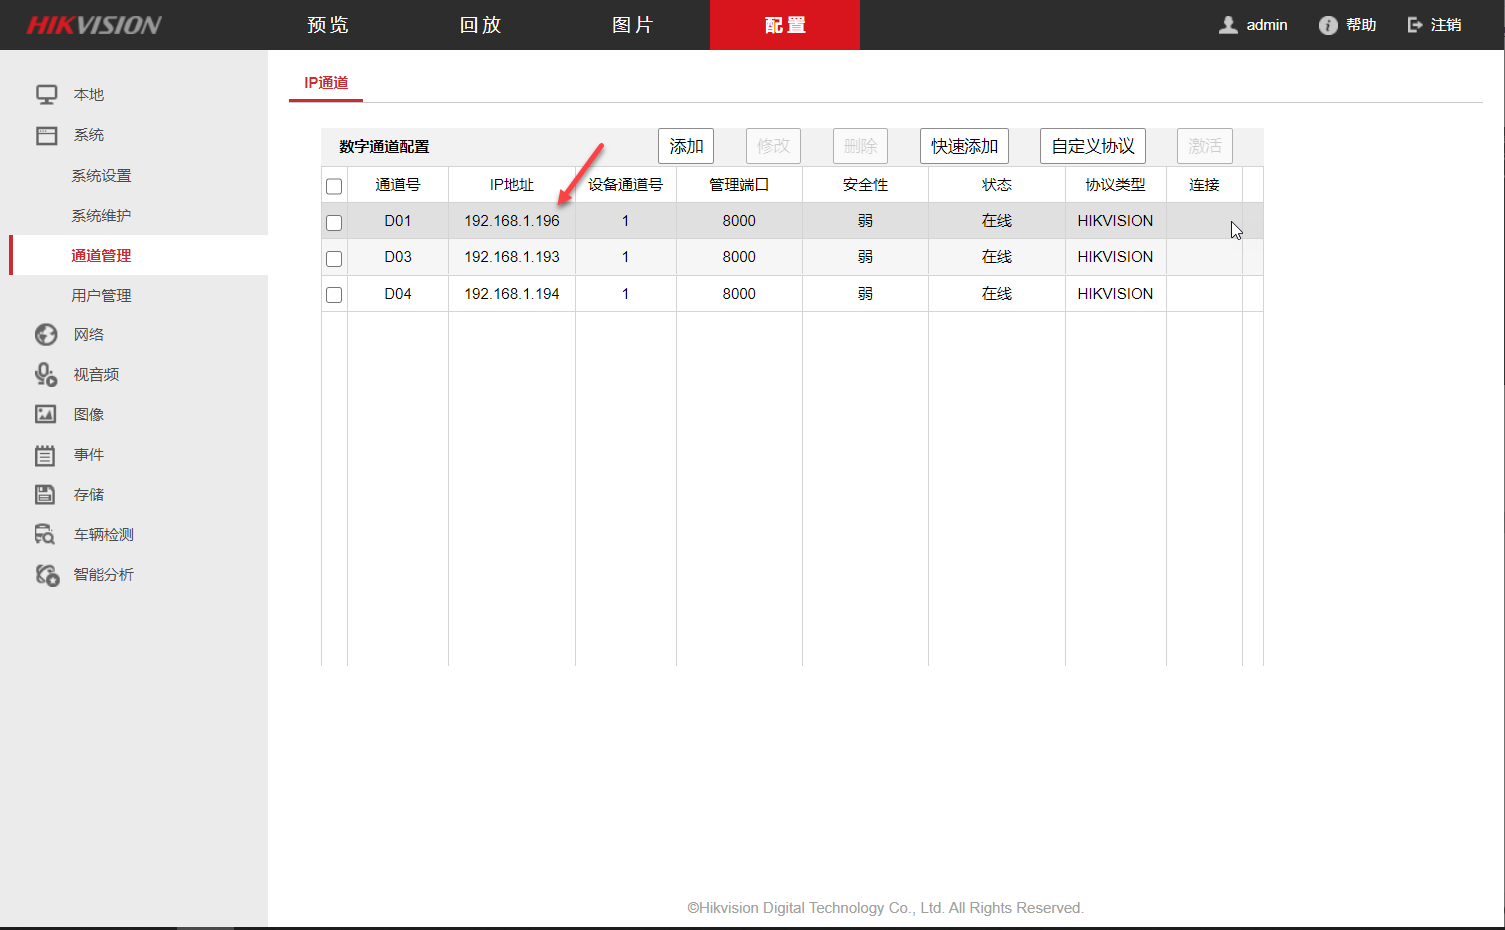Click the 本地 monitor icon

click(x=46, y=95)
